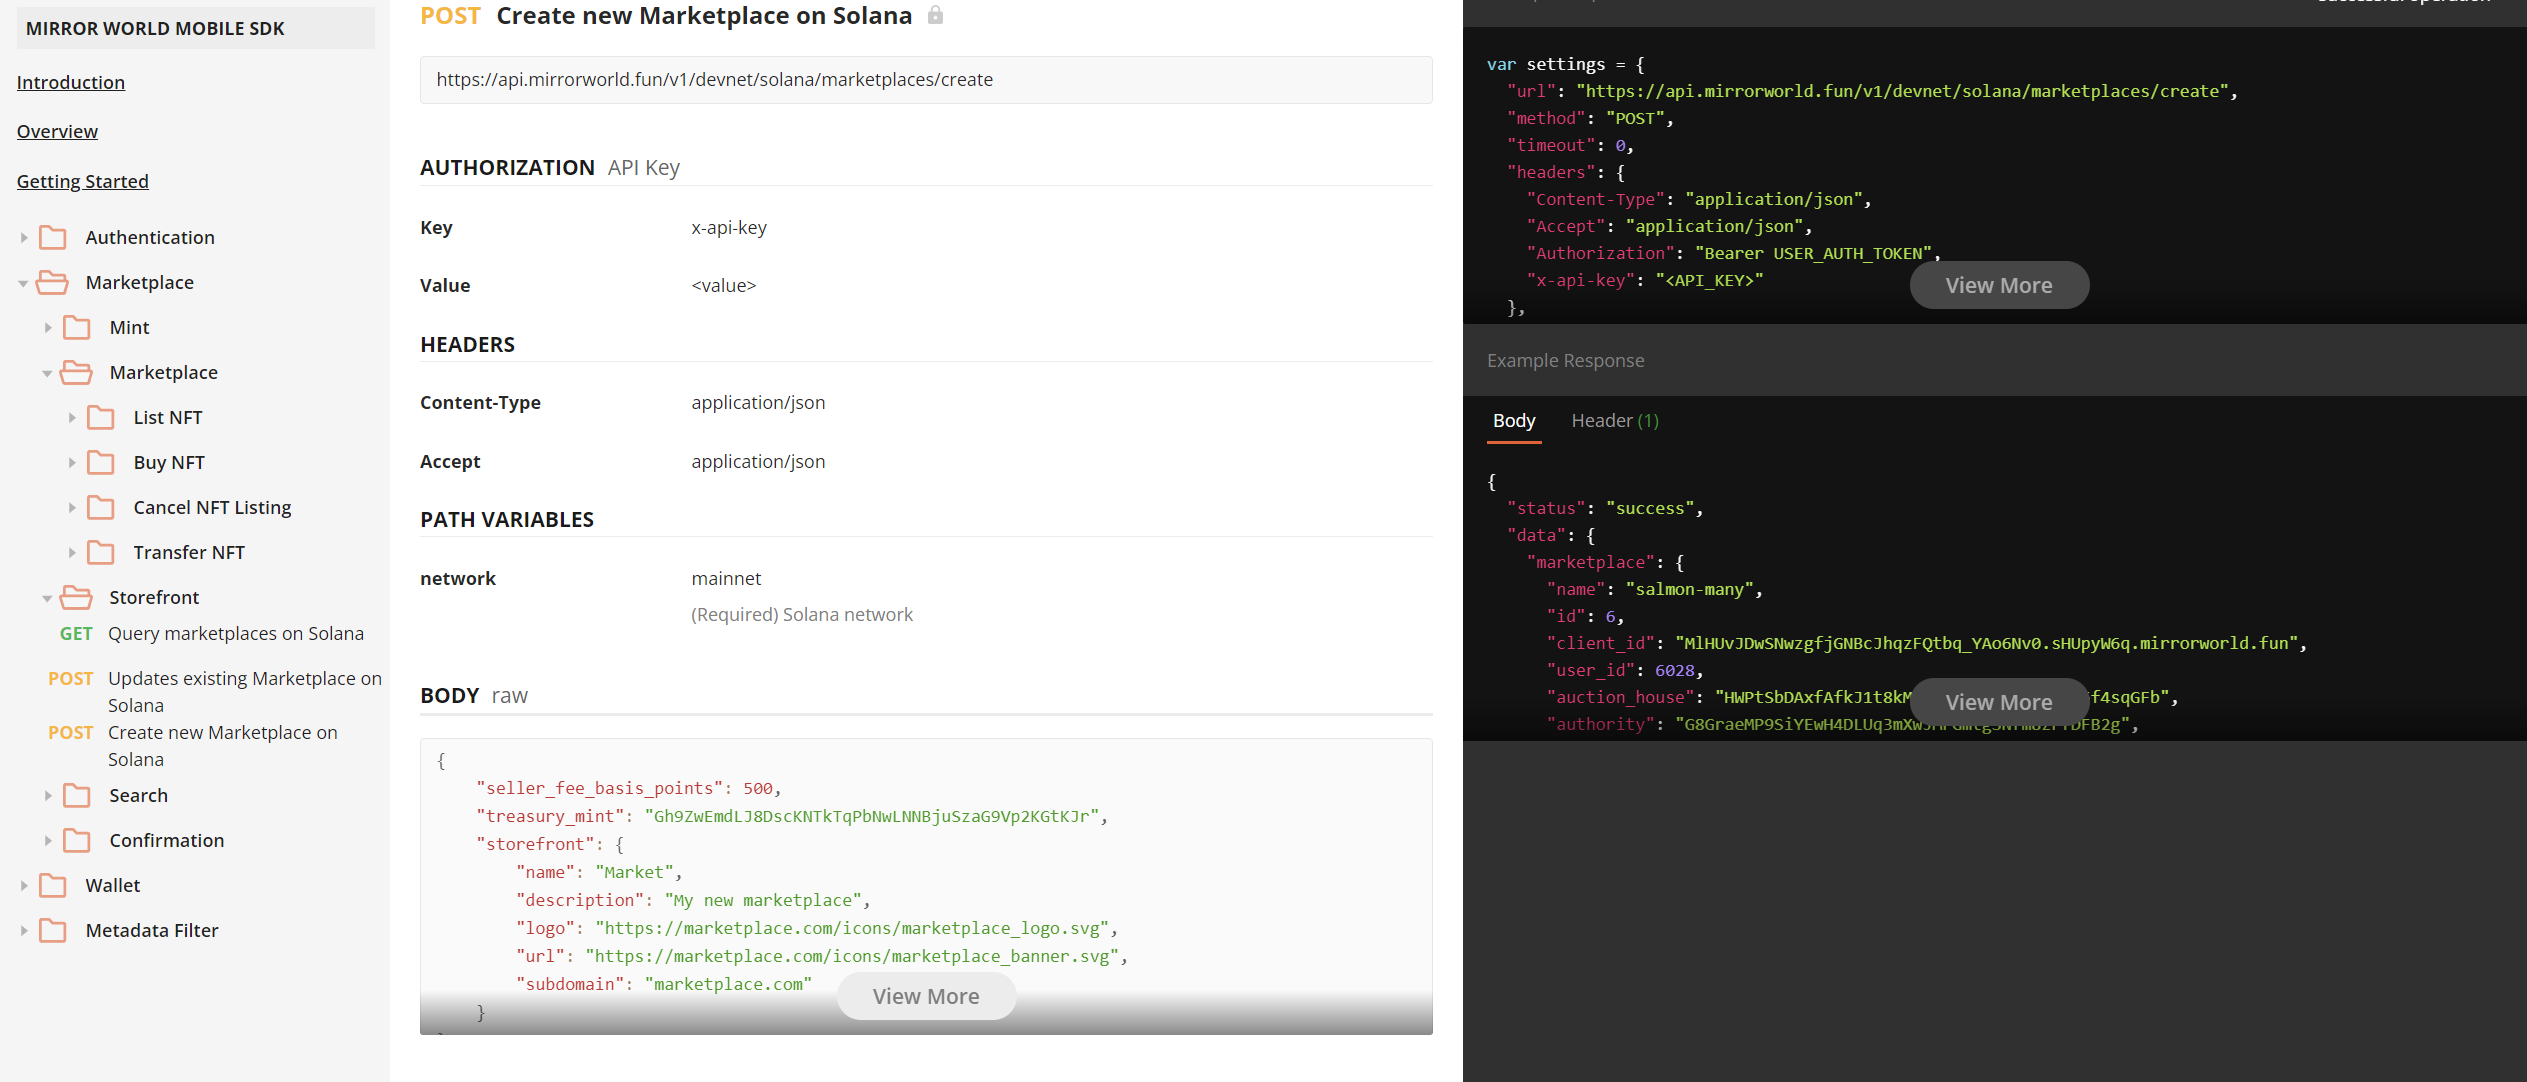The image size is (2527, 1082).
Task: Collapse the Storefront folder arrow
Action: (47, 599)
